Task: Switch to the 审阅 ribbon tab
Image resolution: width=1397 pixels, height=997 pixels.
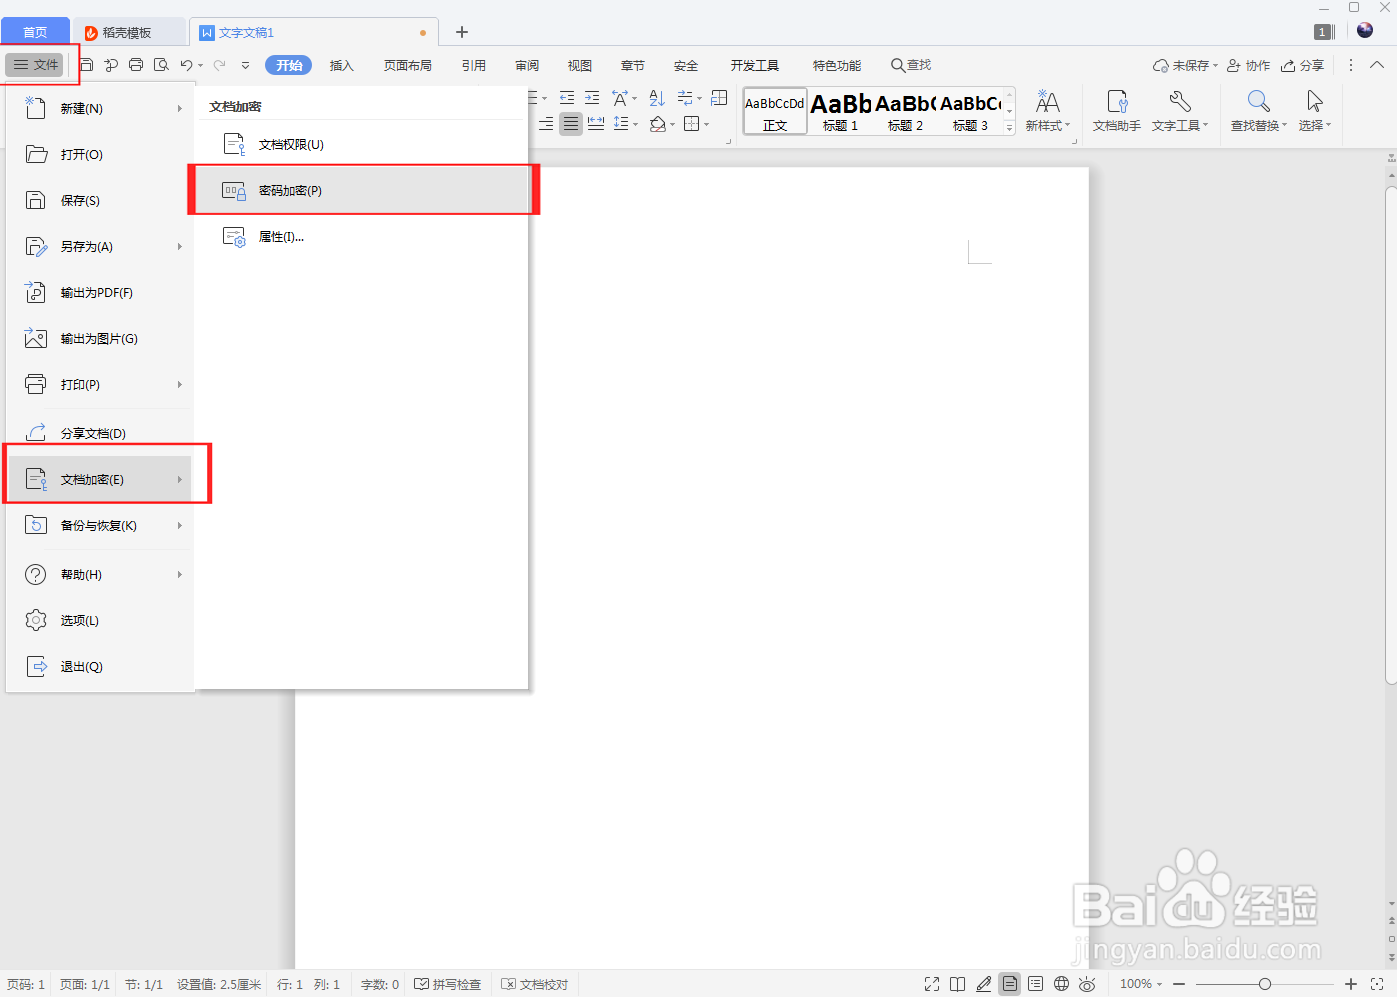Action: coord(527,66)
